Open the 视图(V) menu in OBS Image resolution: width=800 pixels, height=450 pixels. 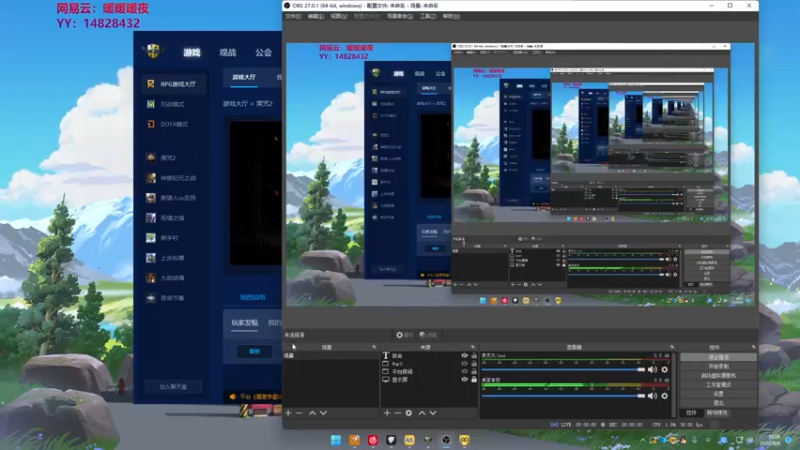[x=338, y=16]
